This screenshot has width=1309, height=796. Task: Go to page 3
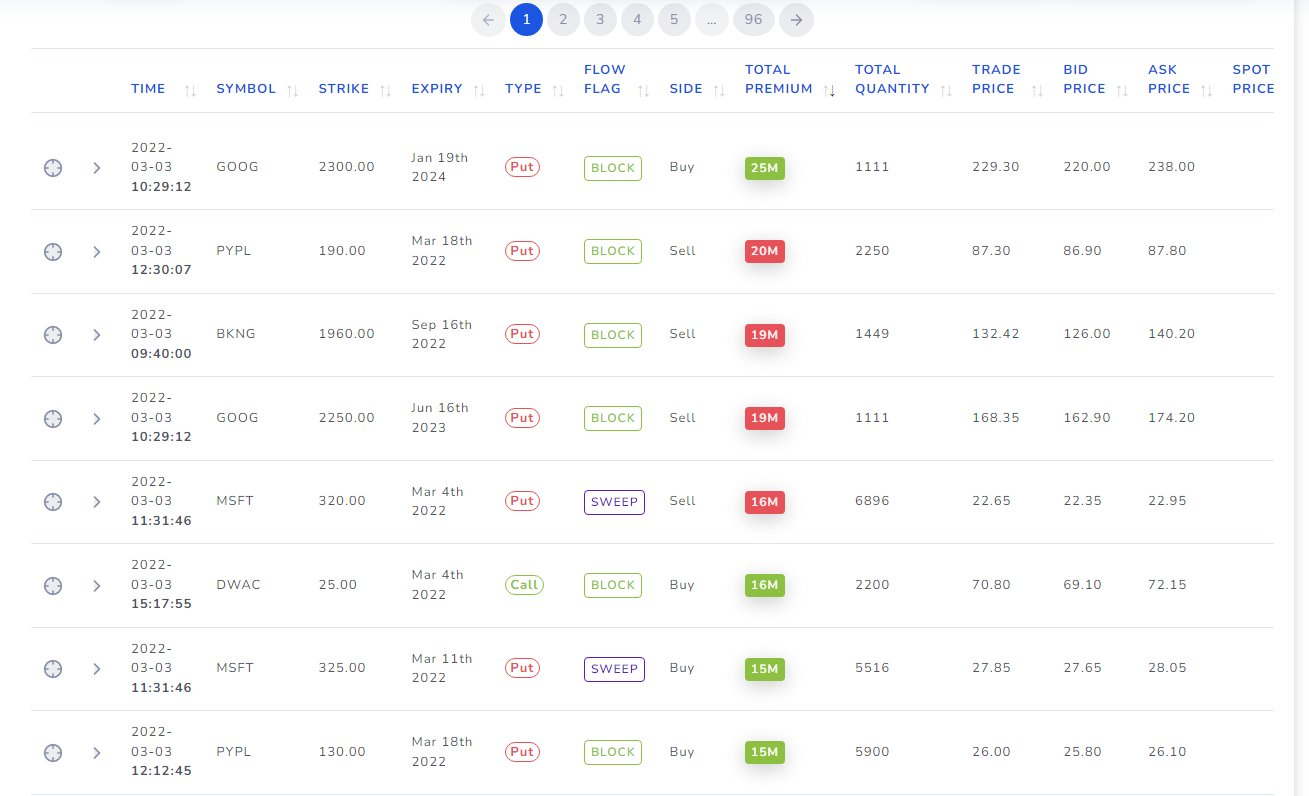pos(600,19)
